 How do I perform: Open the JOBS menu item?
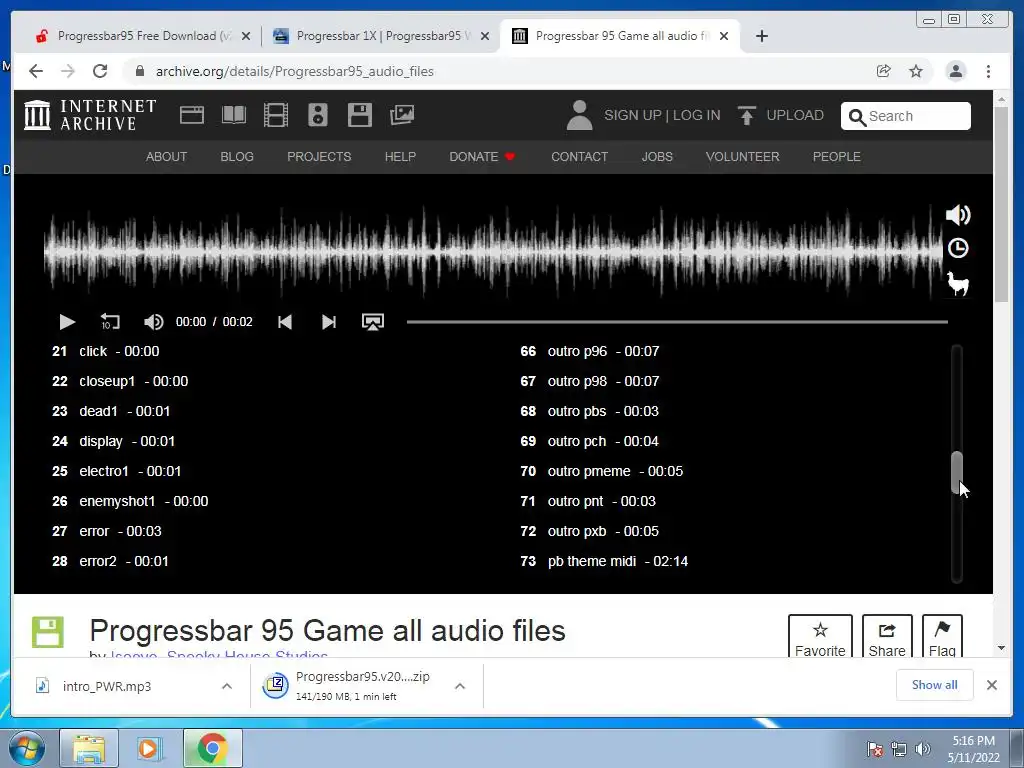tap(657, 157)
